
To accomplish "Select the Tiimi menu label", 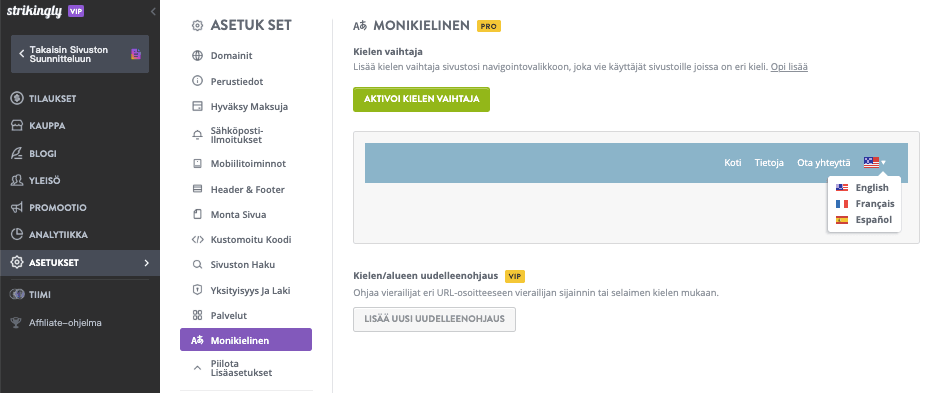I will pyautogui.click(x=39, y=295).
